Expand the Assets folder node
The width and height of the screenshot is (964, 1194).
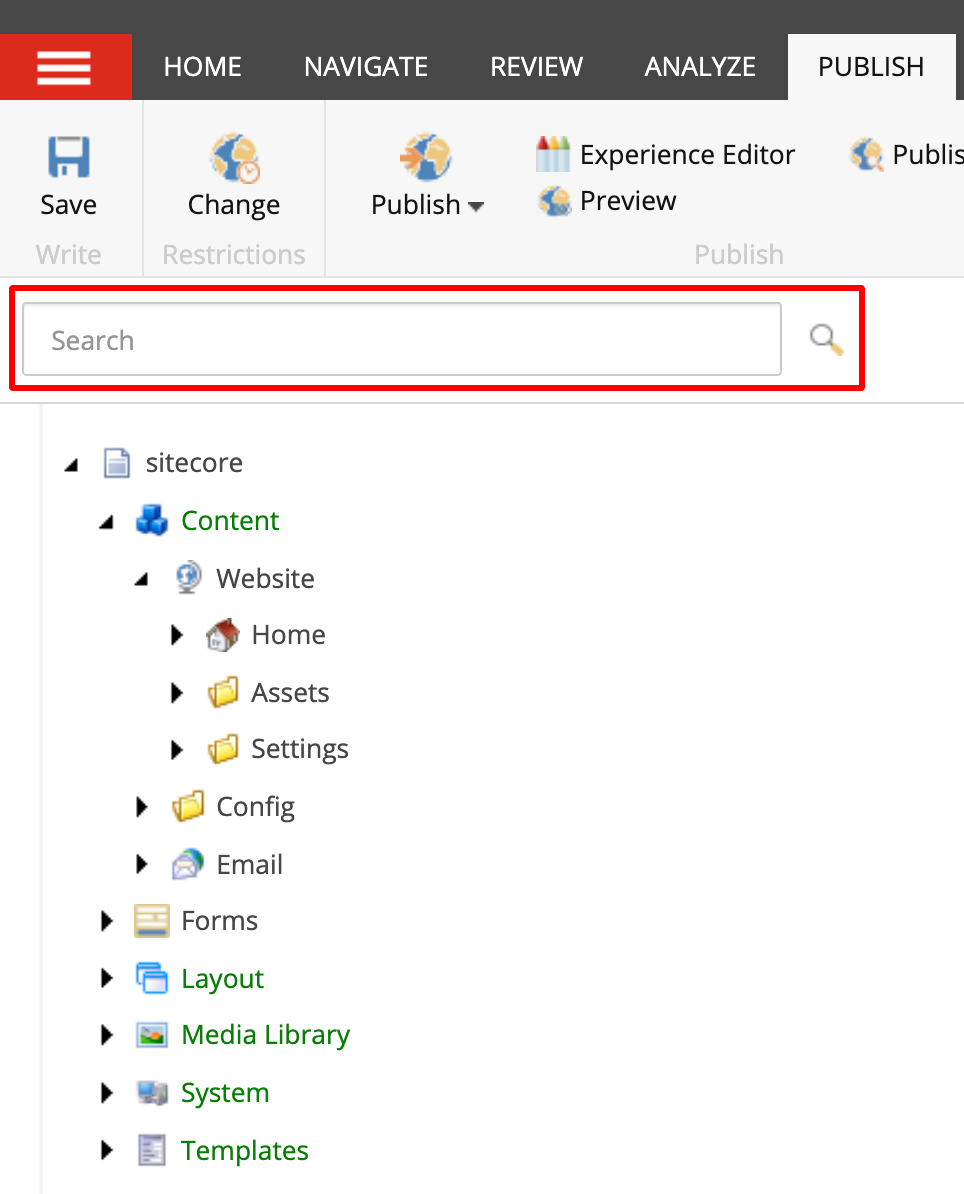[177, 693]
